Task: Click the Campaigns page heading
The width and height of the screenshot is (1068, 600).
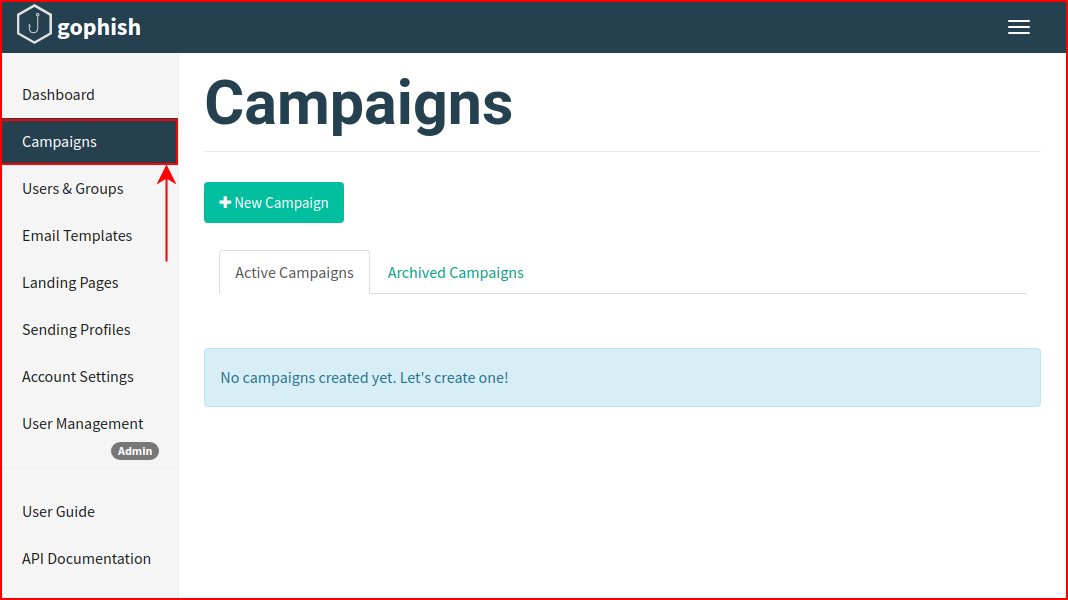Action: (x=358, y=104)
